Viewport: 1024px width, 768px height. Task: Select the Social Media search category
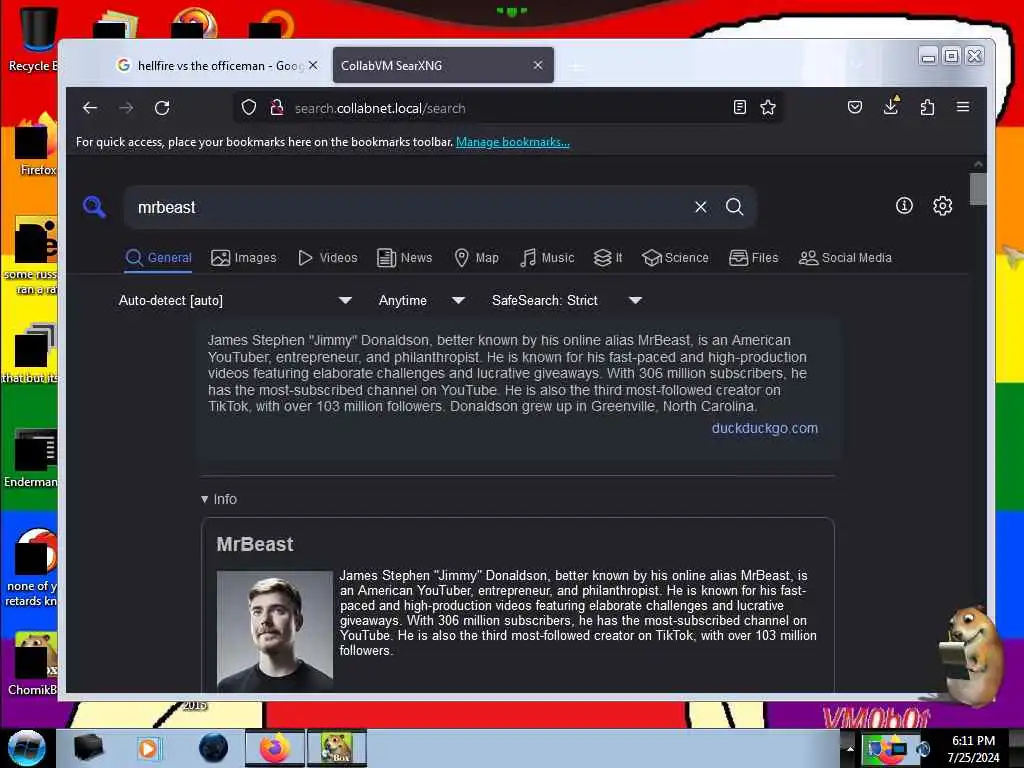(845, 258)
